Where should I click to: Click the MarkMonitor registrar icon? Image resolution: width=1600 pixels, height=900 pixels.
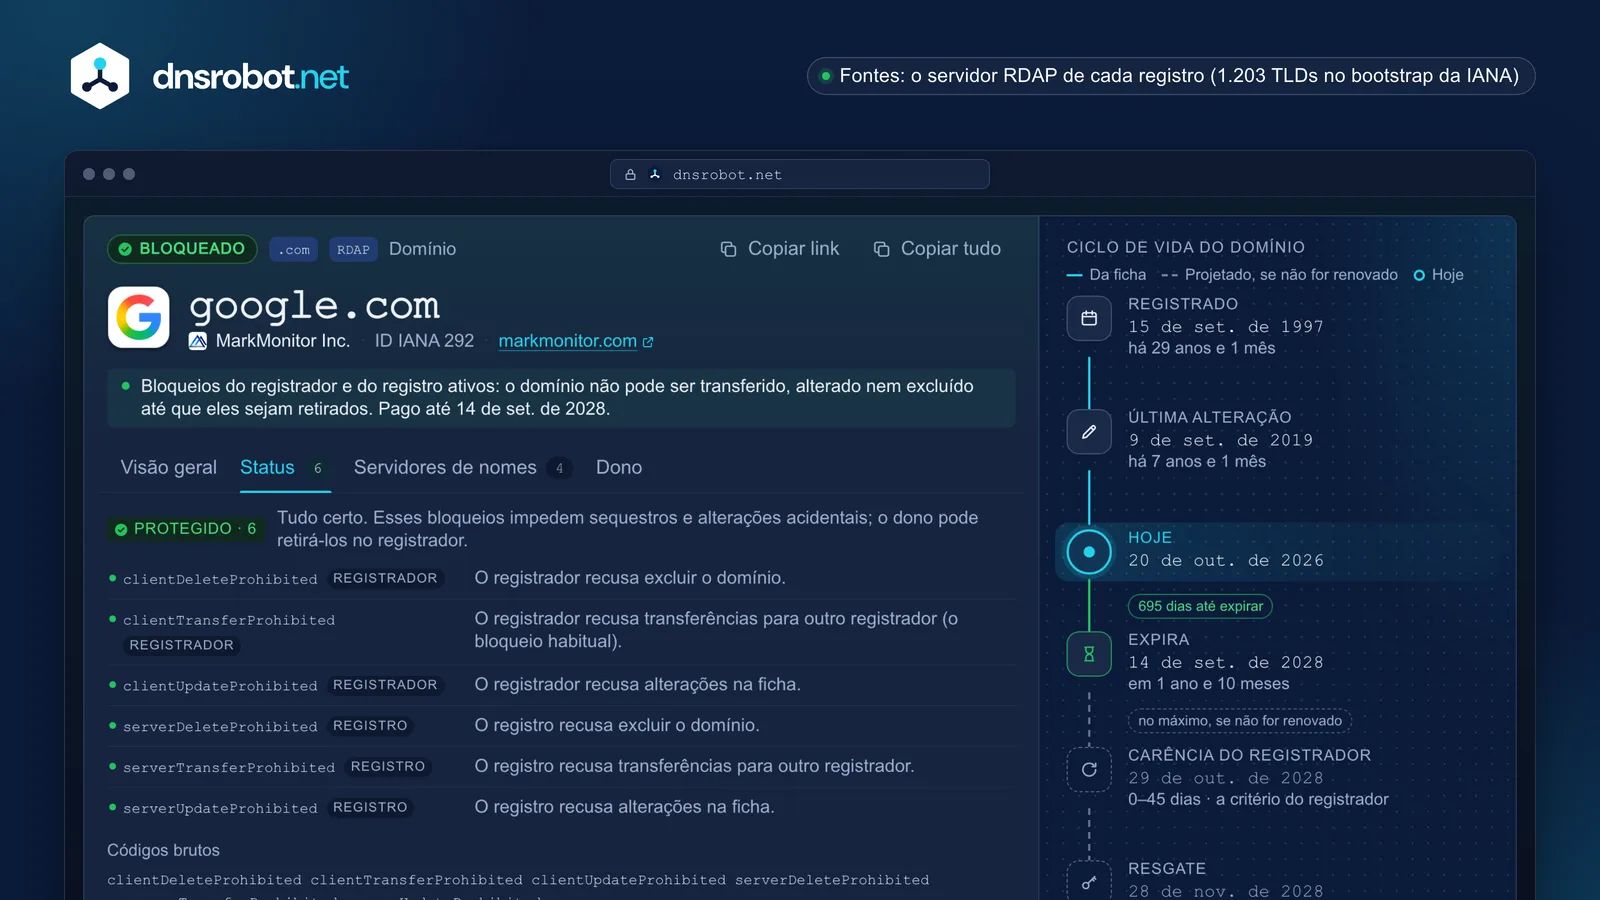click(x=198, y=341)
